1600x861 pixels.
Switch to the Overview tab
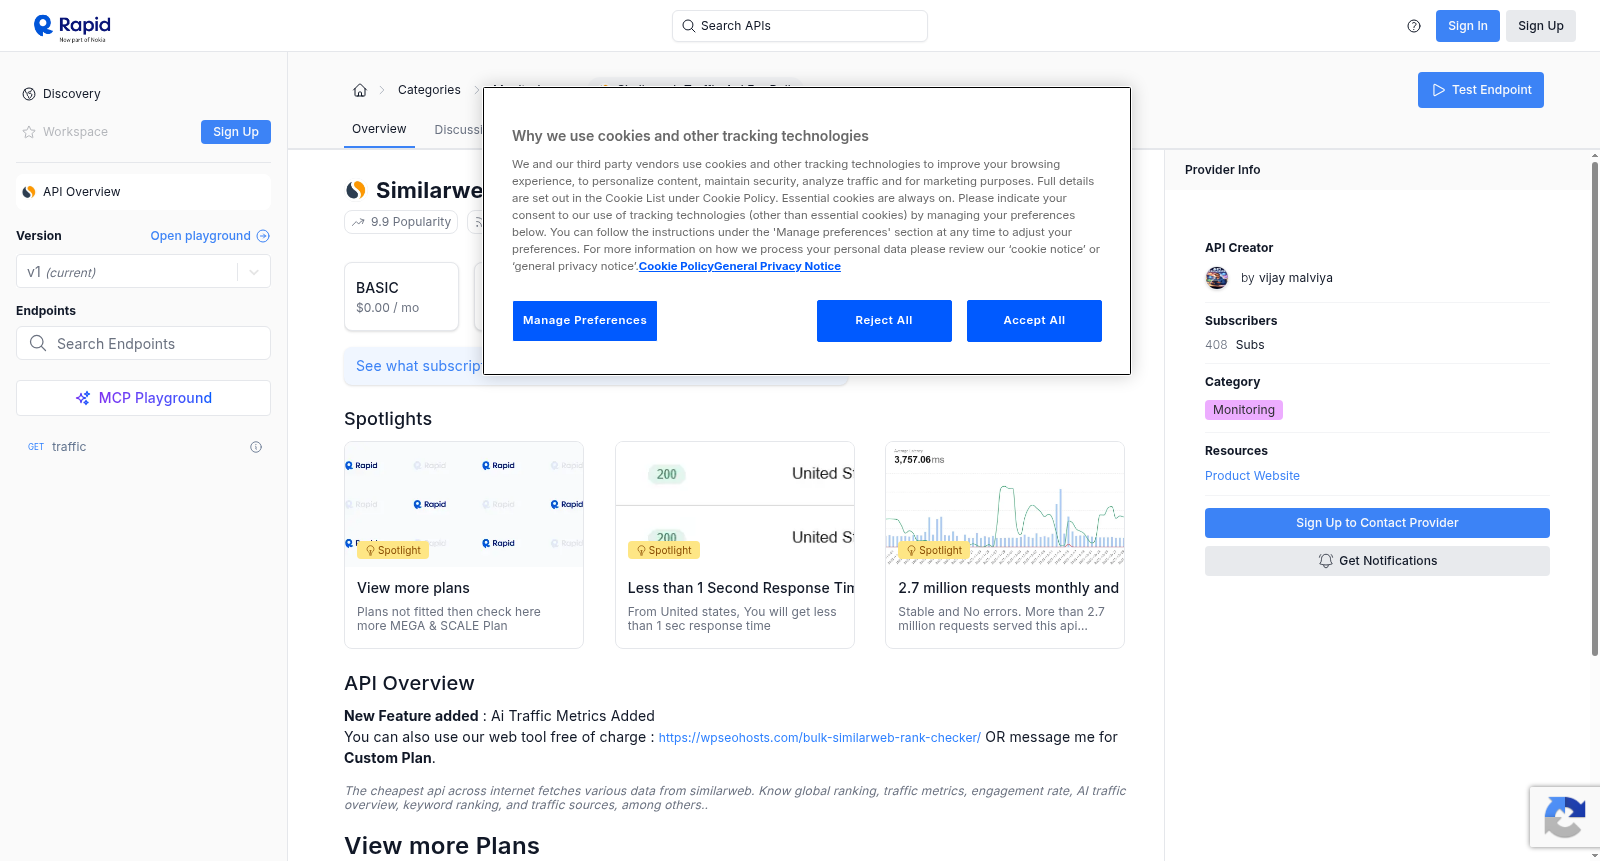(x=379, y=129)
